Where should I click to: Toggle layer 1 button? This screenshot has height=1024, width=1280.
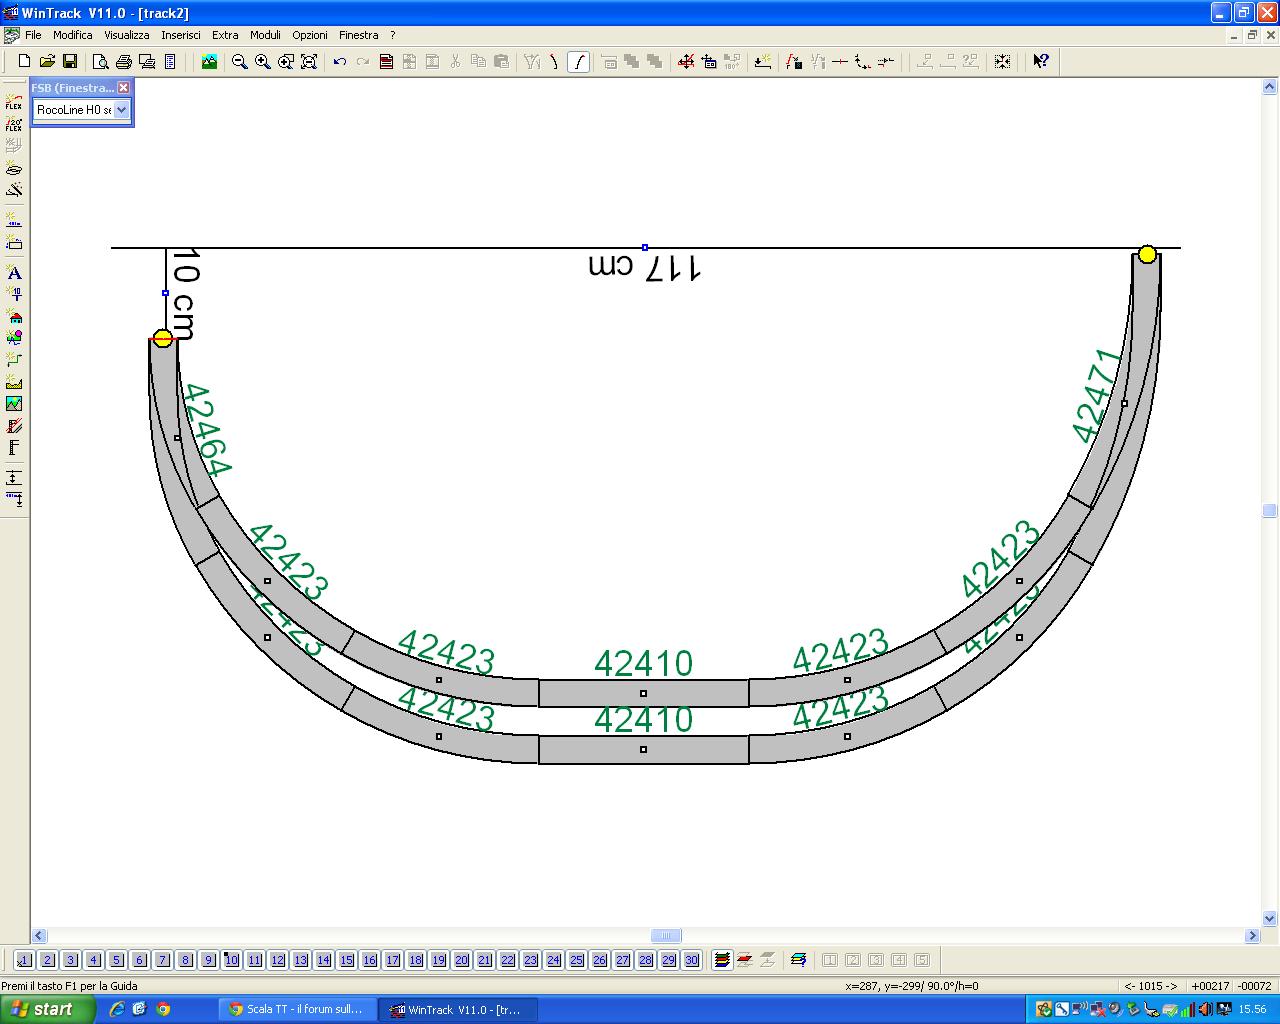(24, 960)
